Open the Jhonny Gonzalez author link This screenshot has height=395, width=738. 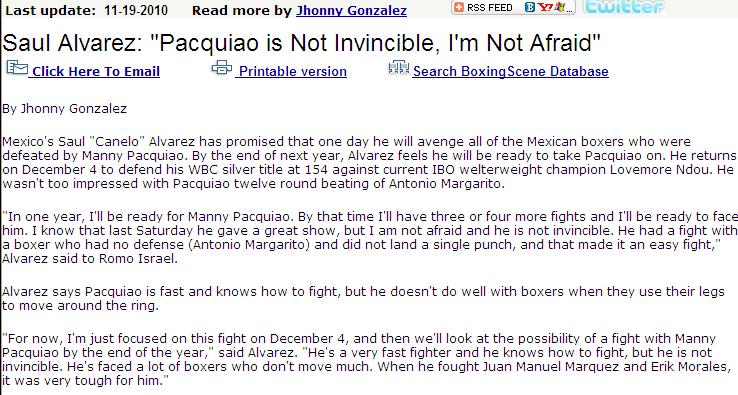click(x=351, y=10)
